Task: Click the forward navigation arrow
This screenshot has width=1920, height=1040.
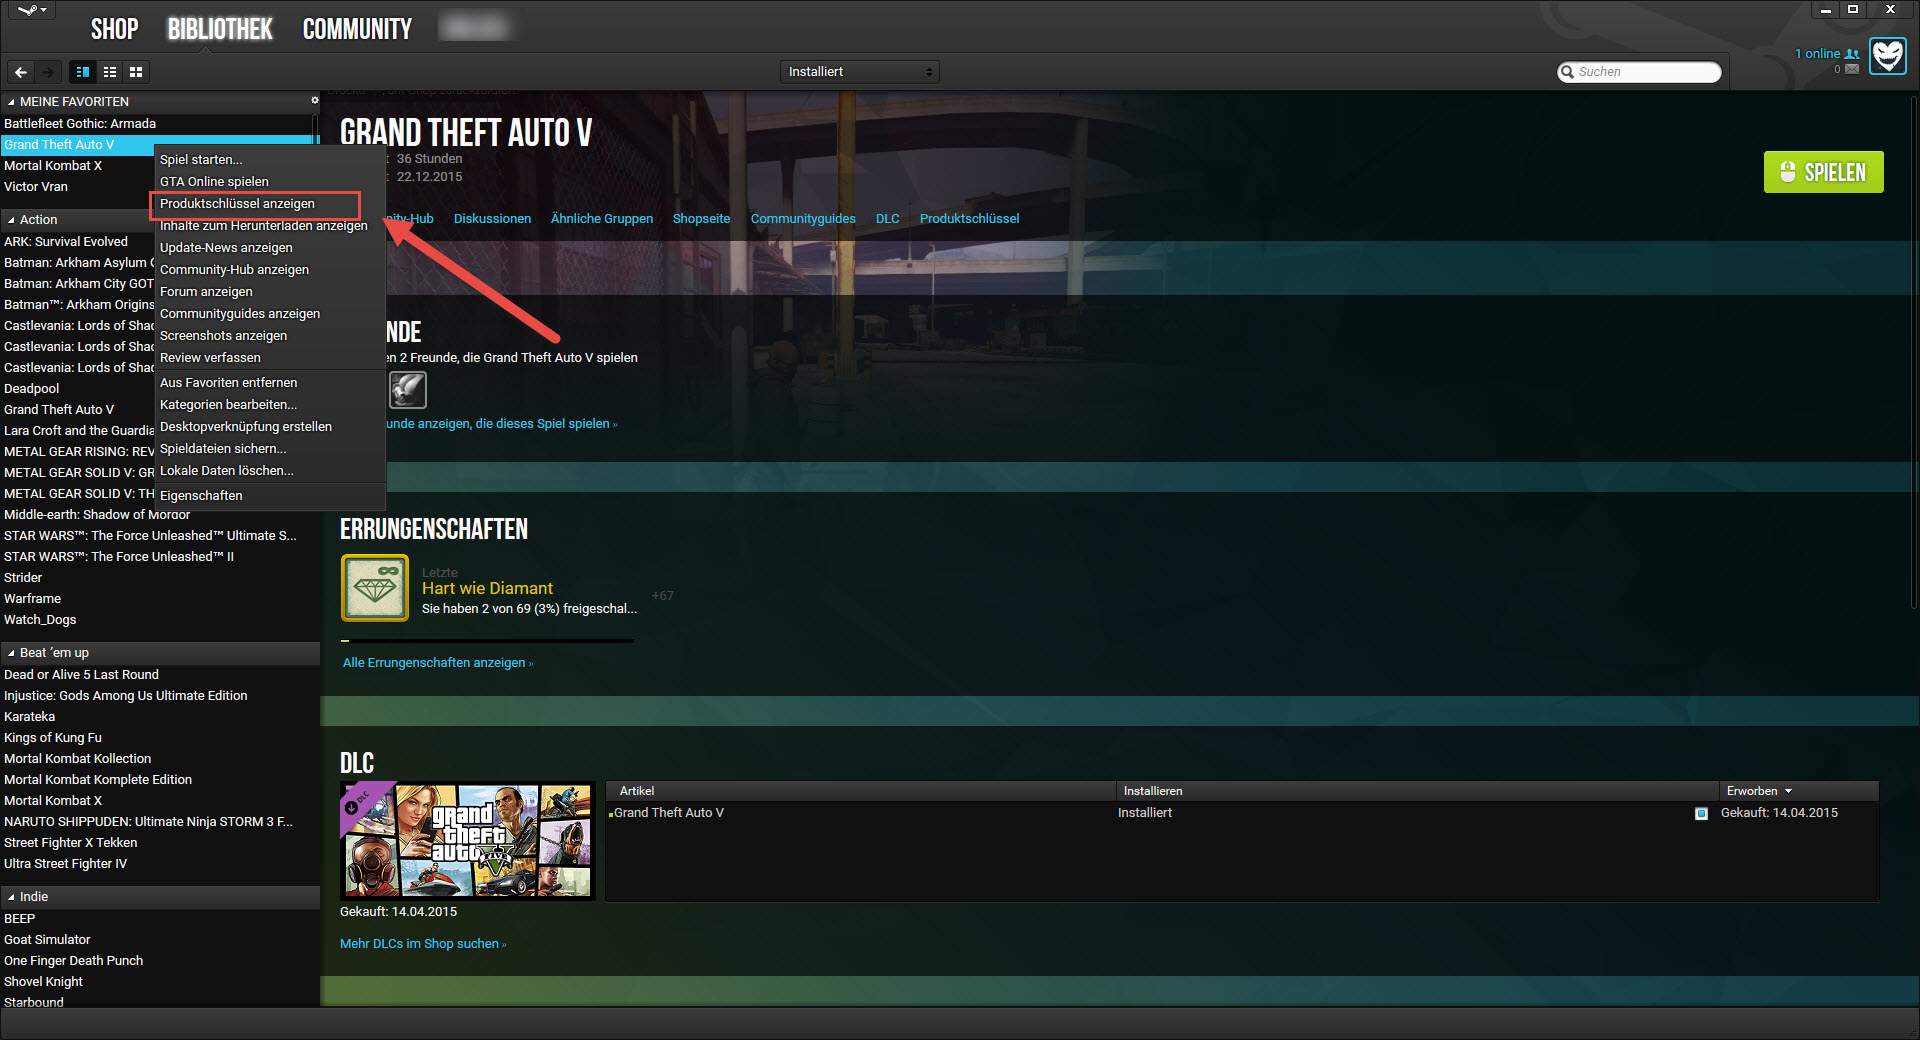Action: [x=47, y=72]
